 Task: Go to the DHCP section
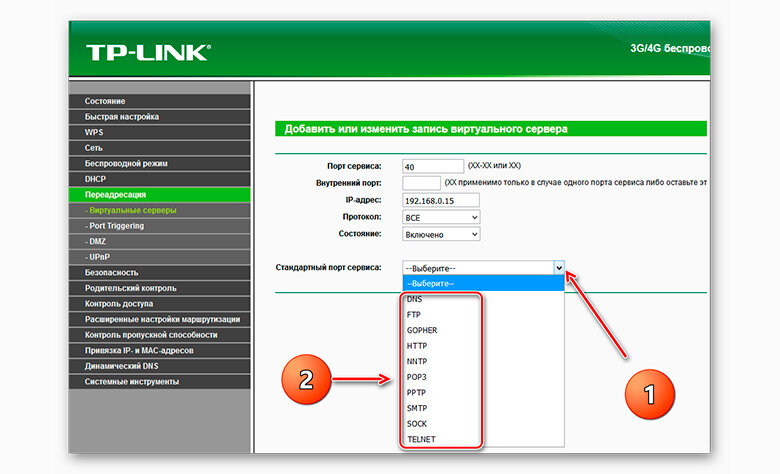coord(159,179)
